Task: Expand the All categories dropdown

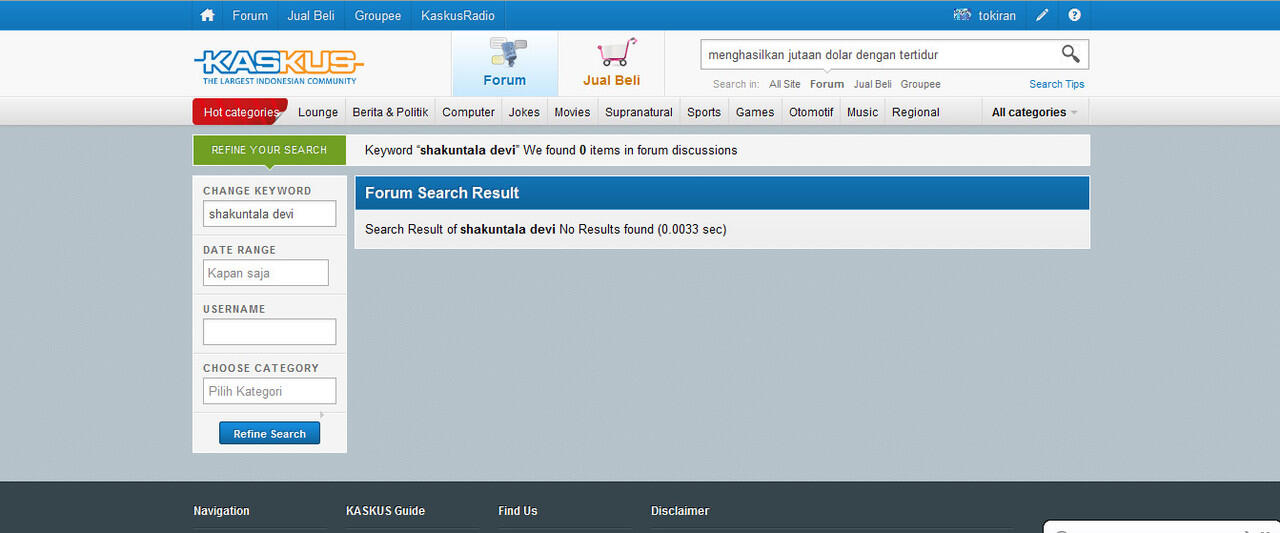Action: click(x=1035, y=112)
